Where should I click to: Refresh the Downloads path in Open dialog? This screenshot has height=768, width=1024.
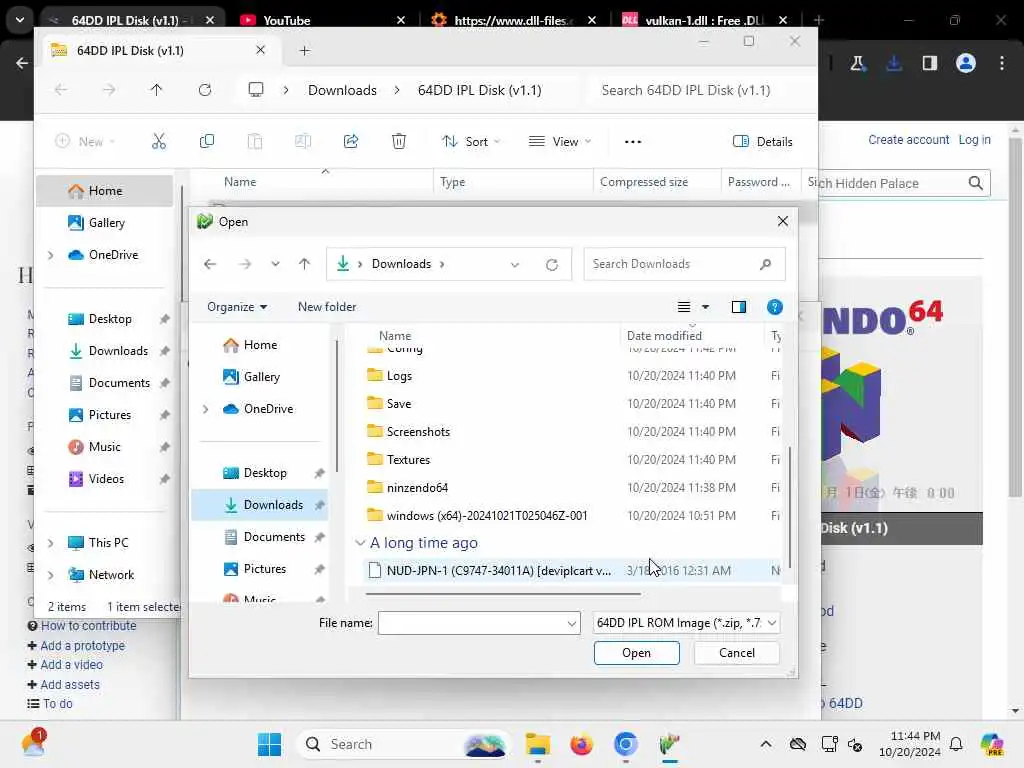pyautogui.click(x=552, y=264)
